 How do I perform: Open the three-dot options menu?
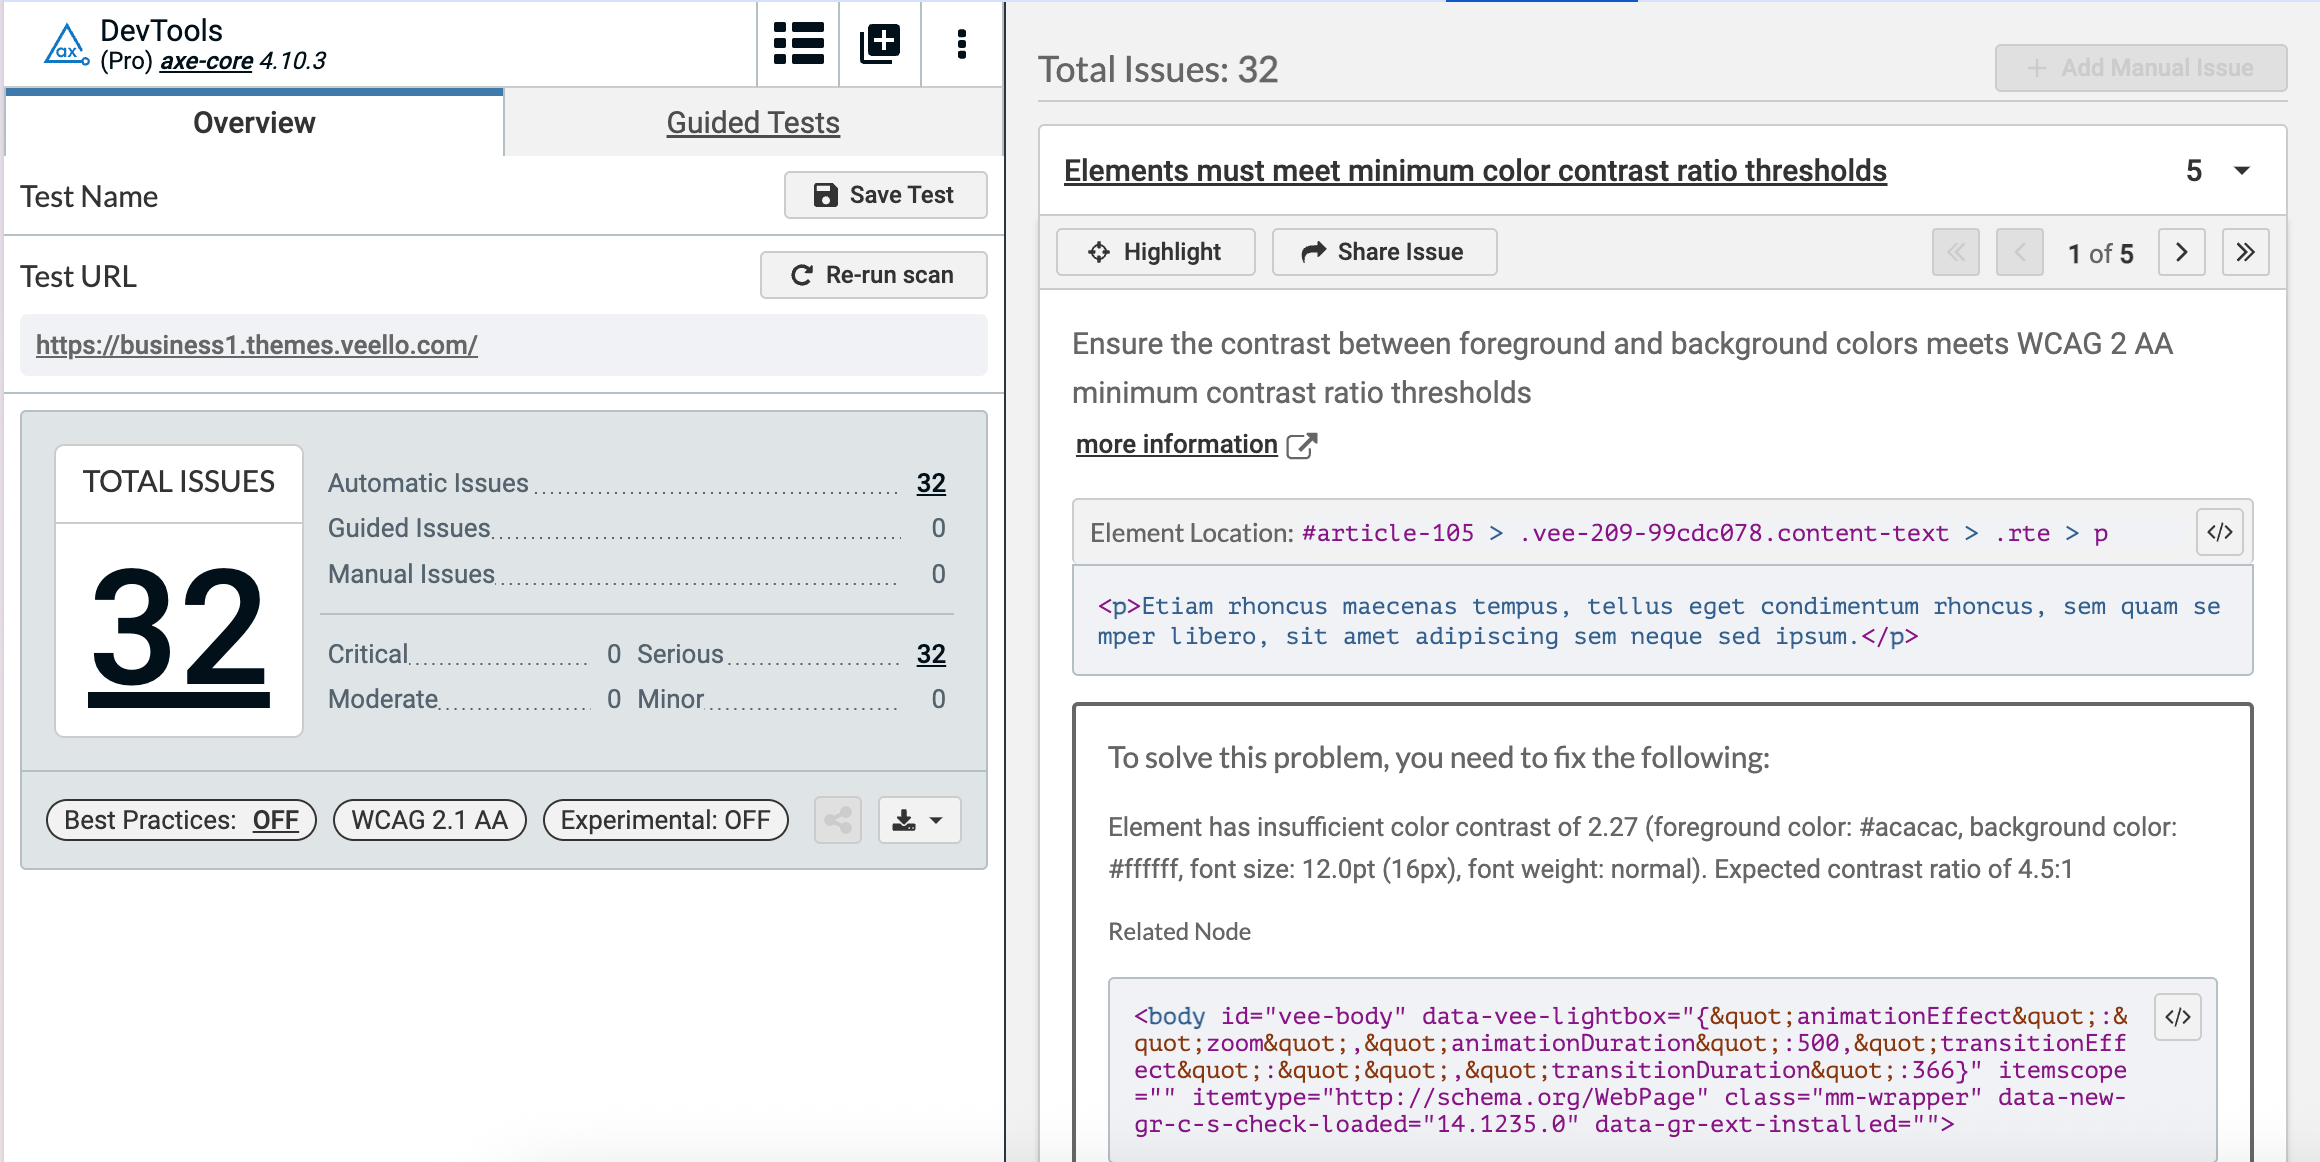(x=962, y=44)
